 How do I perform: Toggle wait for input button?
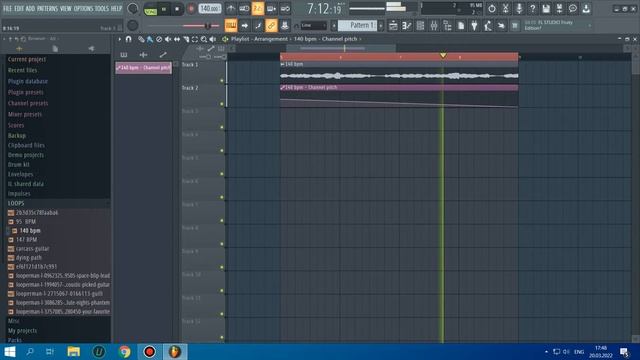click(244, 8)
